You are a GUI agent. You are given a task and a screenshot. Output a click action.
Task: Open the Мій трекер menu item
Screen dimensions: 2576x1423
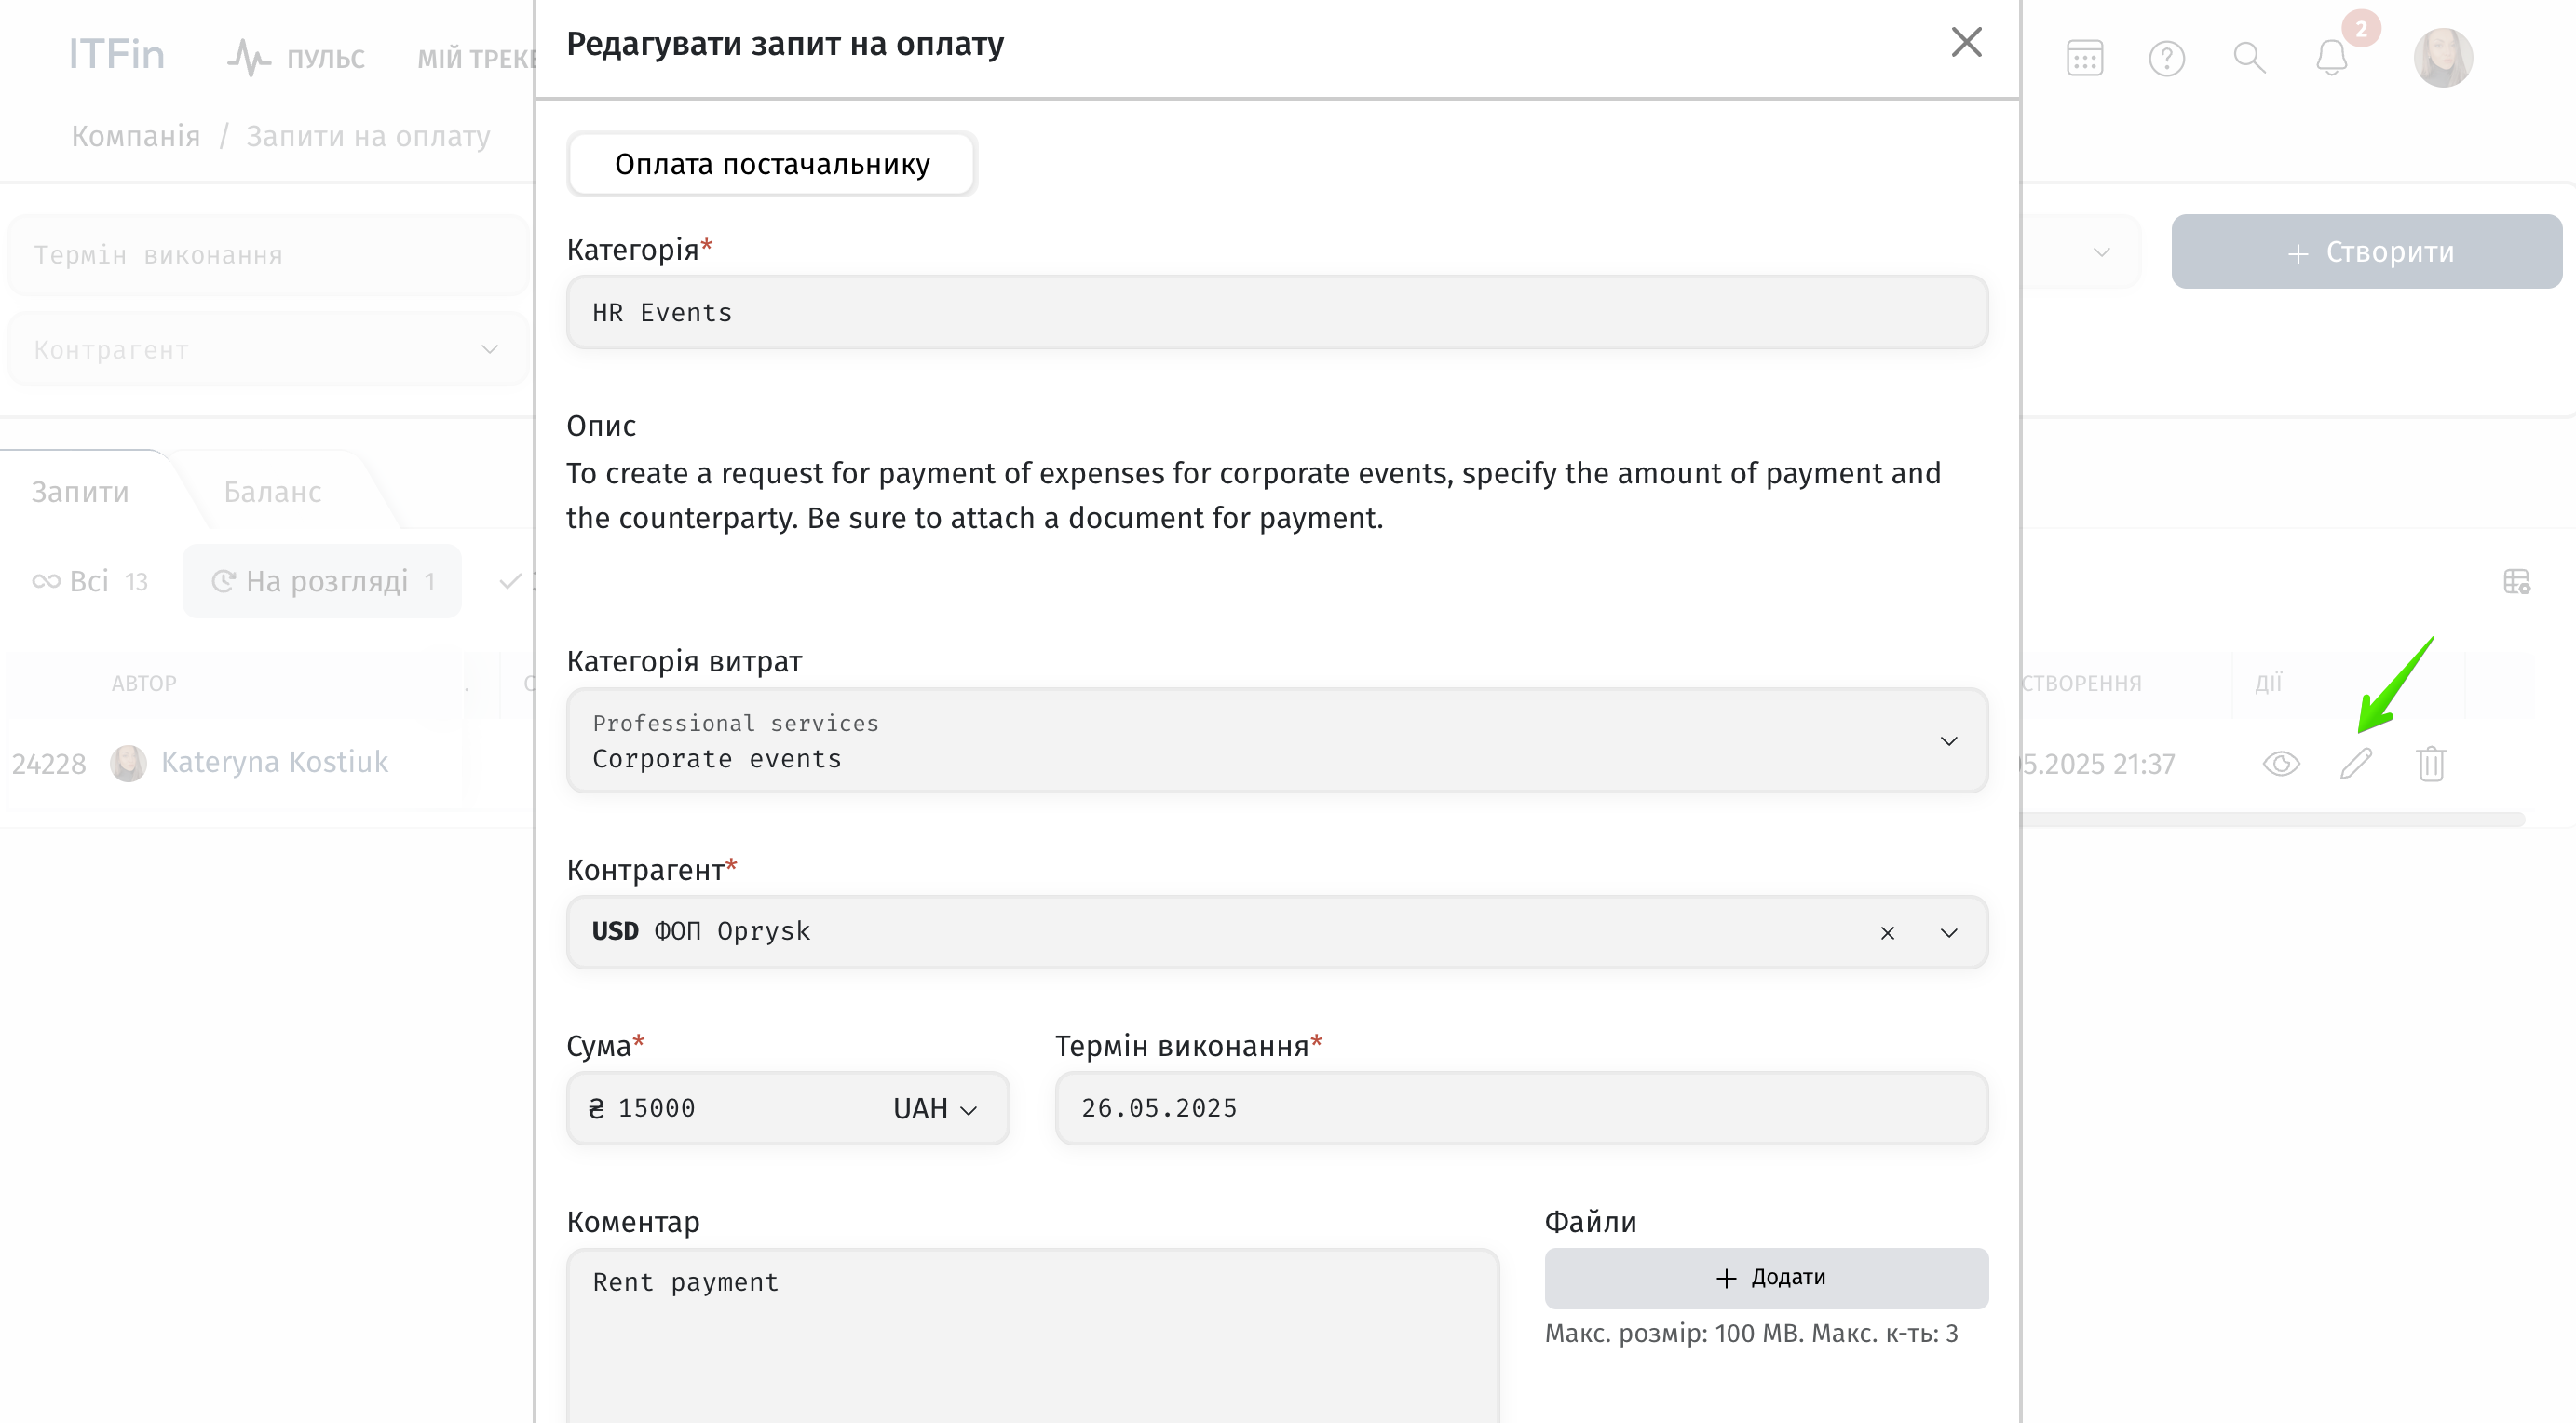476,59
